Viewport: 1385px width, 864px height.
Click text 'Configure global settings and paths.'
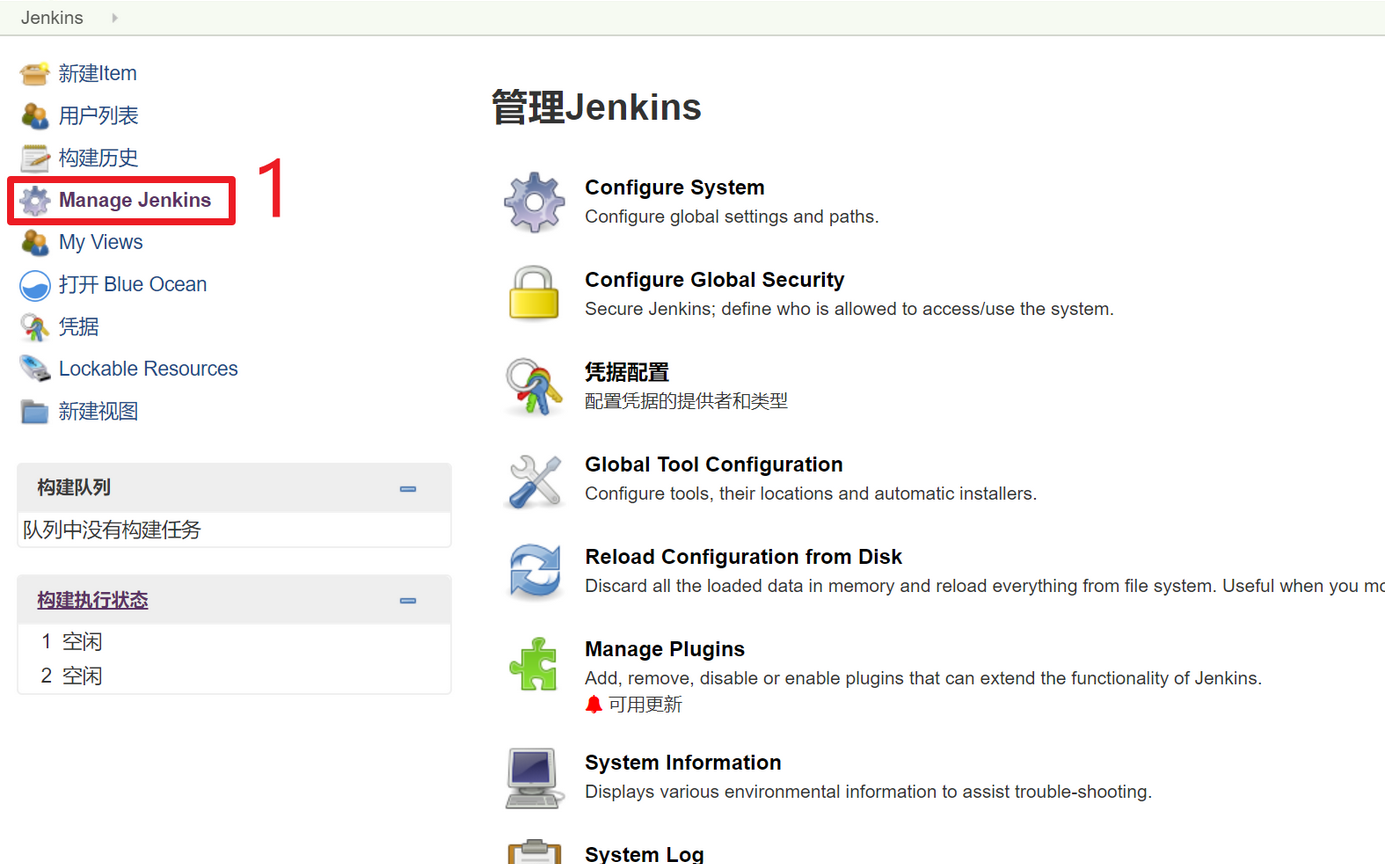[732, 216]
